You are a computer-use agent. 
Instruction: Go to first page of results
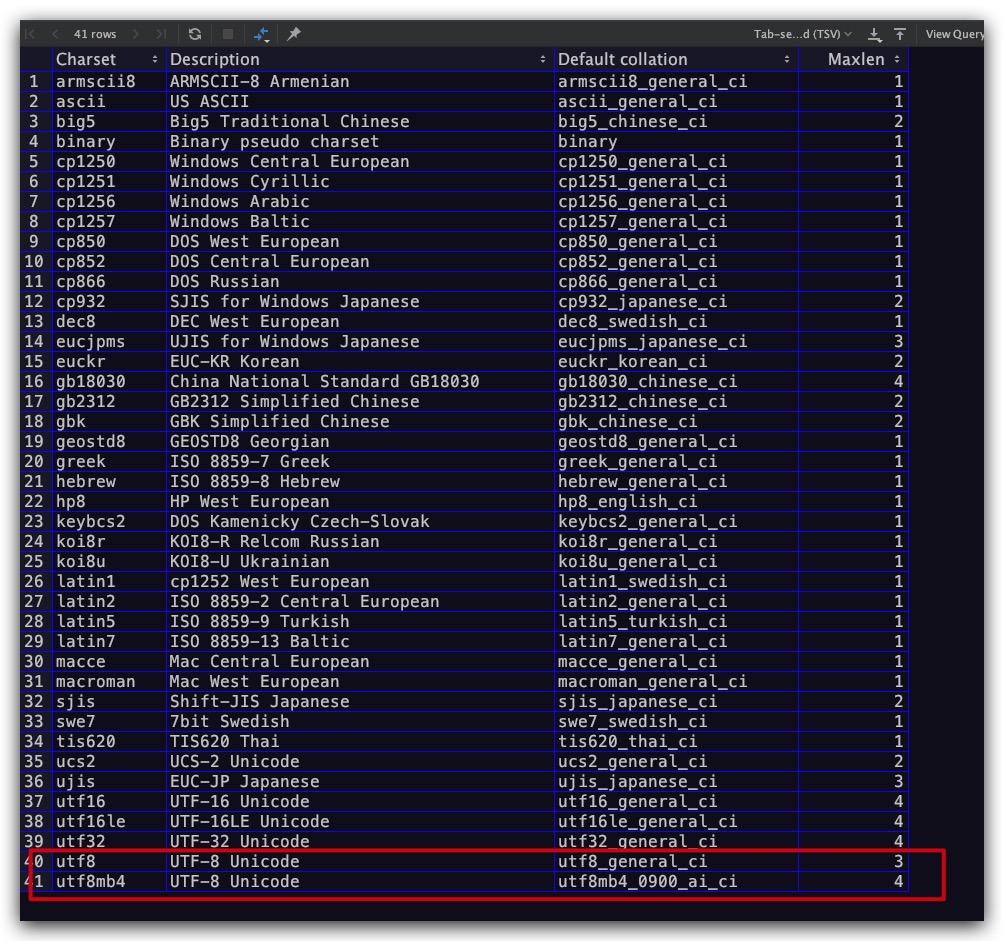[x=29, y=34]
